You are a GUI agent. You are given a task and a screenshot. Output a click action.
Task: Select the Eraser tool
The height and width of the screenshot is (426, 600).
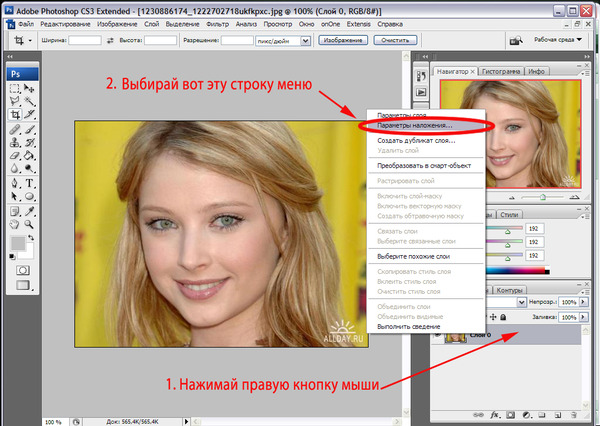pyautogui.click(x=15, y=156)
